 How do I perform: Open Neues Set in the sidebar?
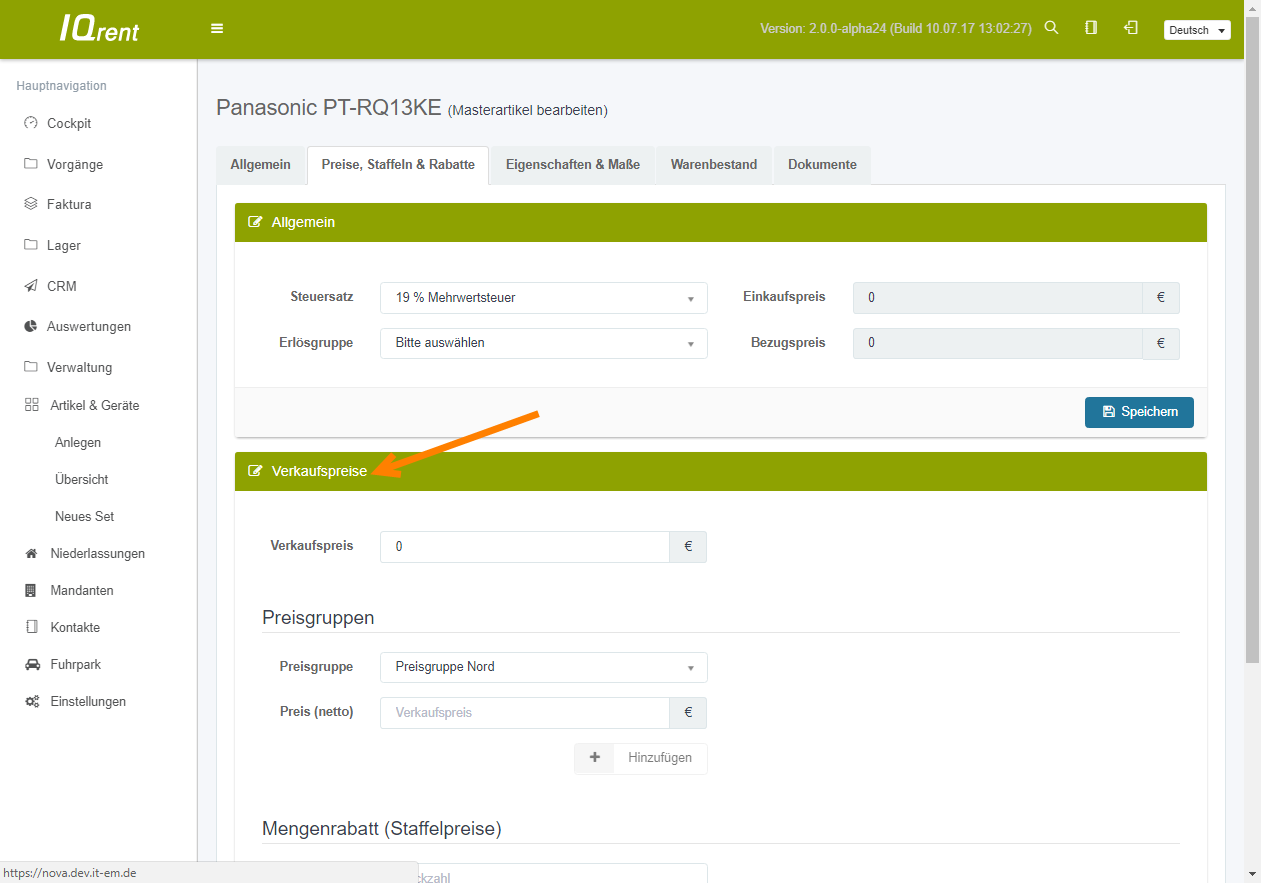(85, 516)
